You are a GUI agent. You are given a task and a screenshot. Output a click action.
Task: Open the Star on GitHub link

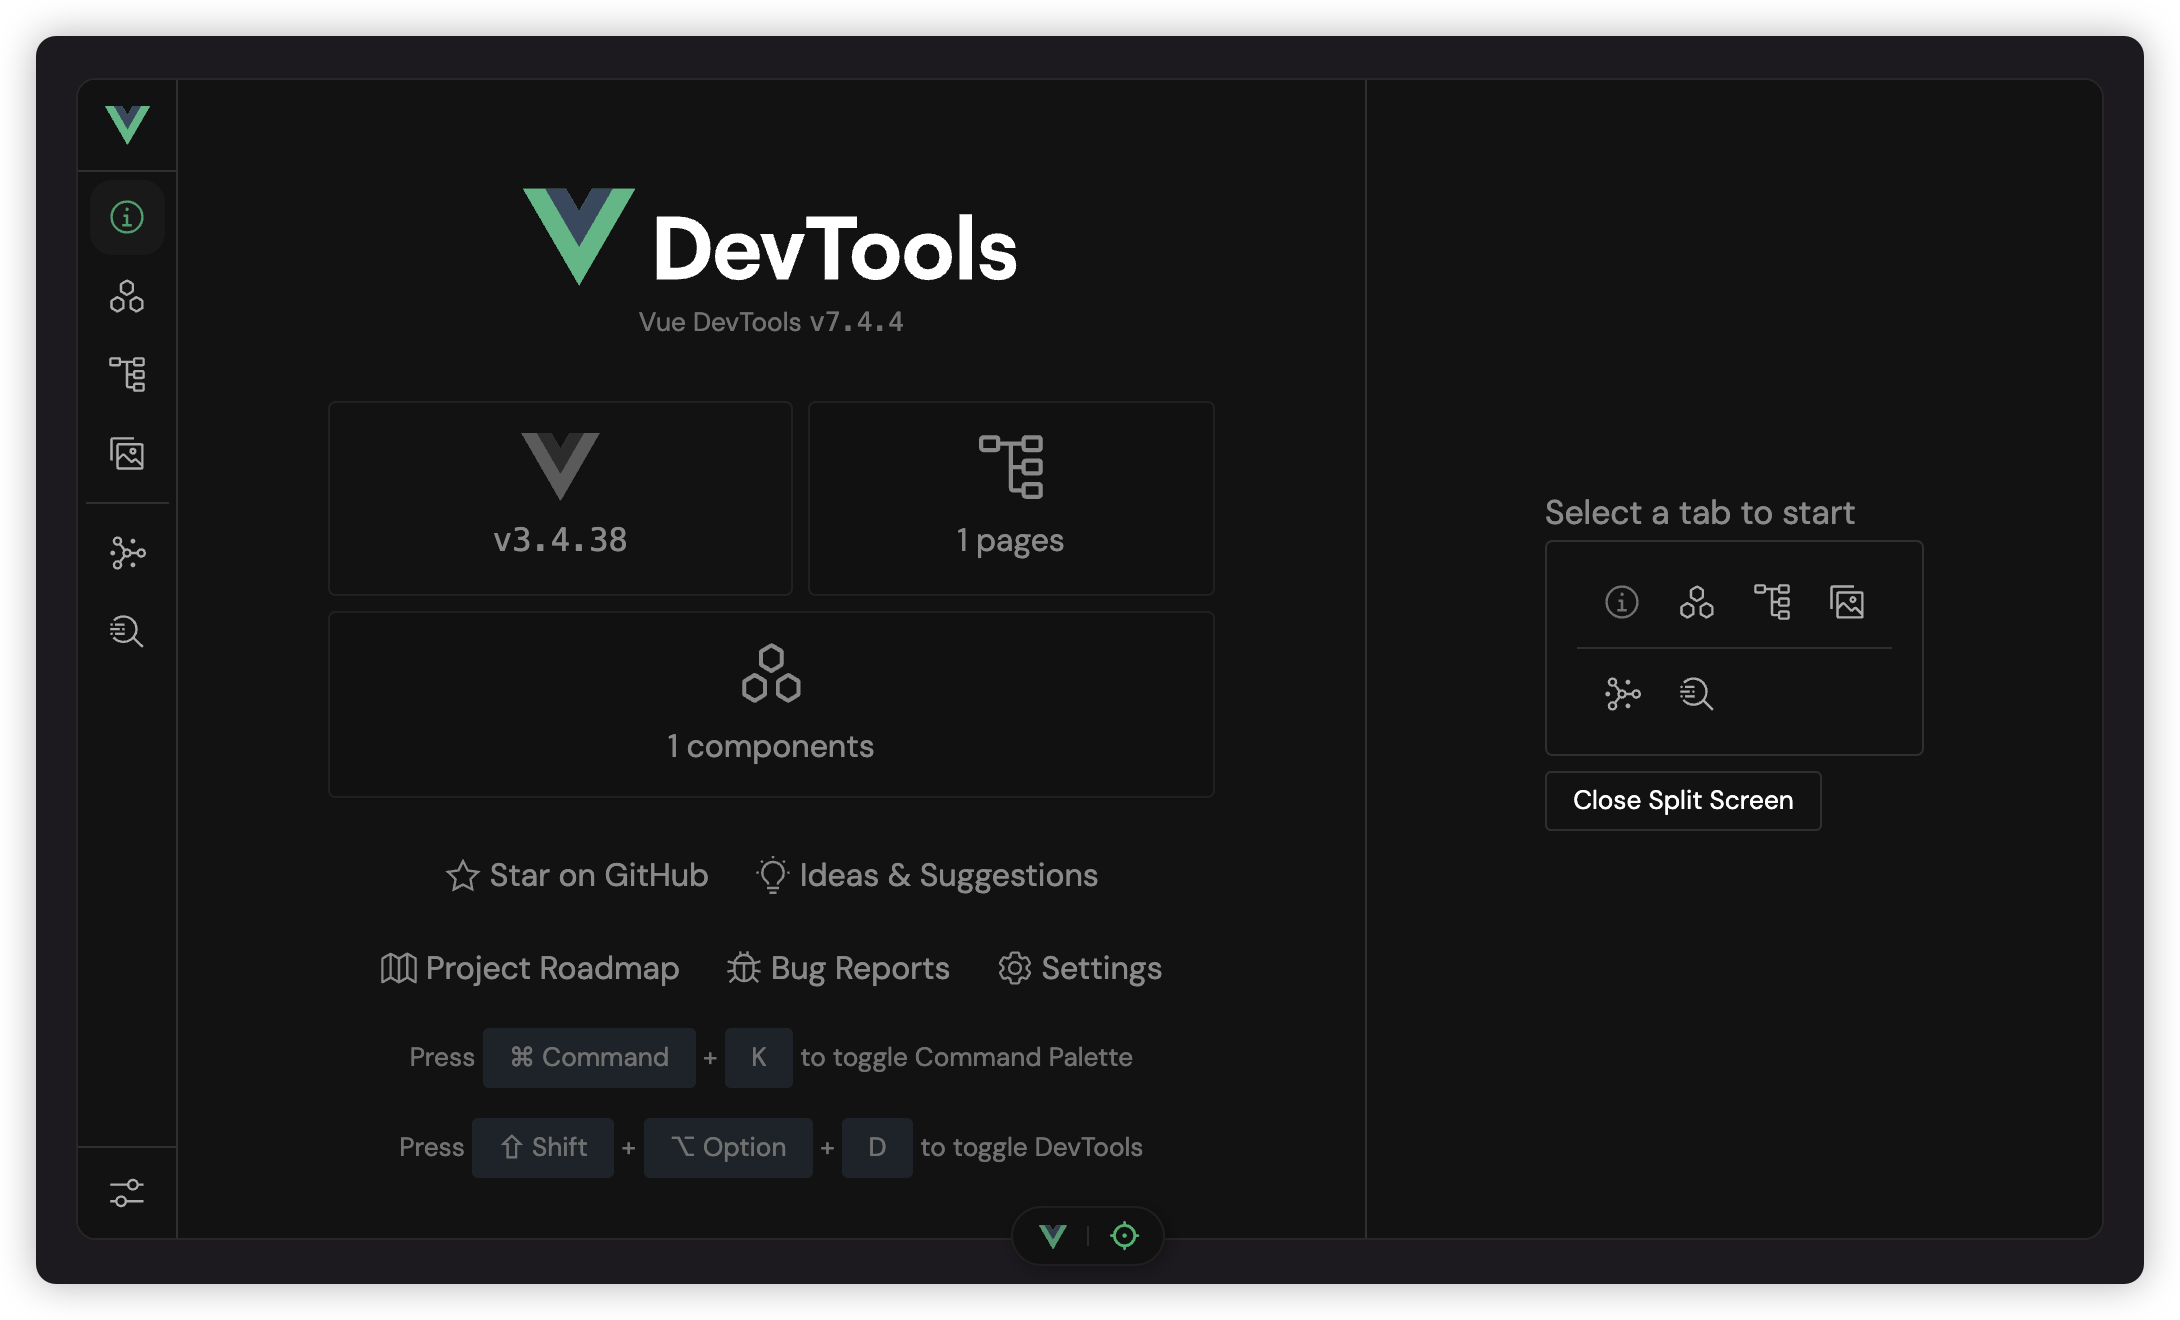[x=577, y=875]
